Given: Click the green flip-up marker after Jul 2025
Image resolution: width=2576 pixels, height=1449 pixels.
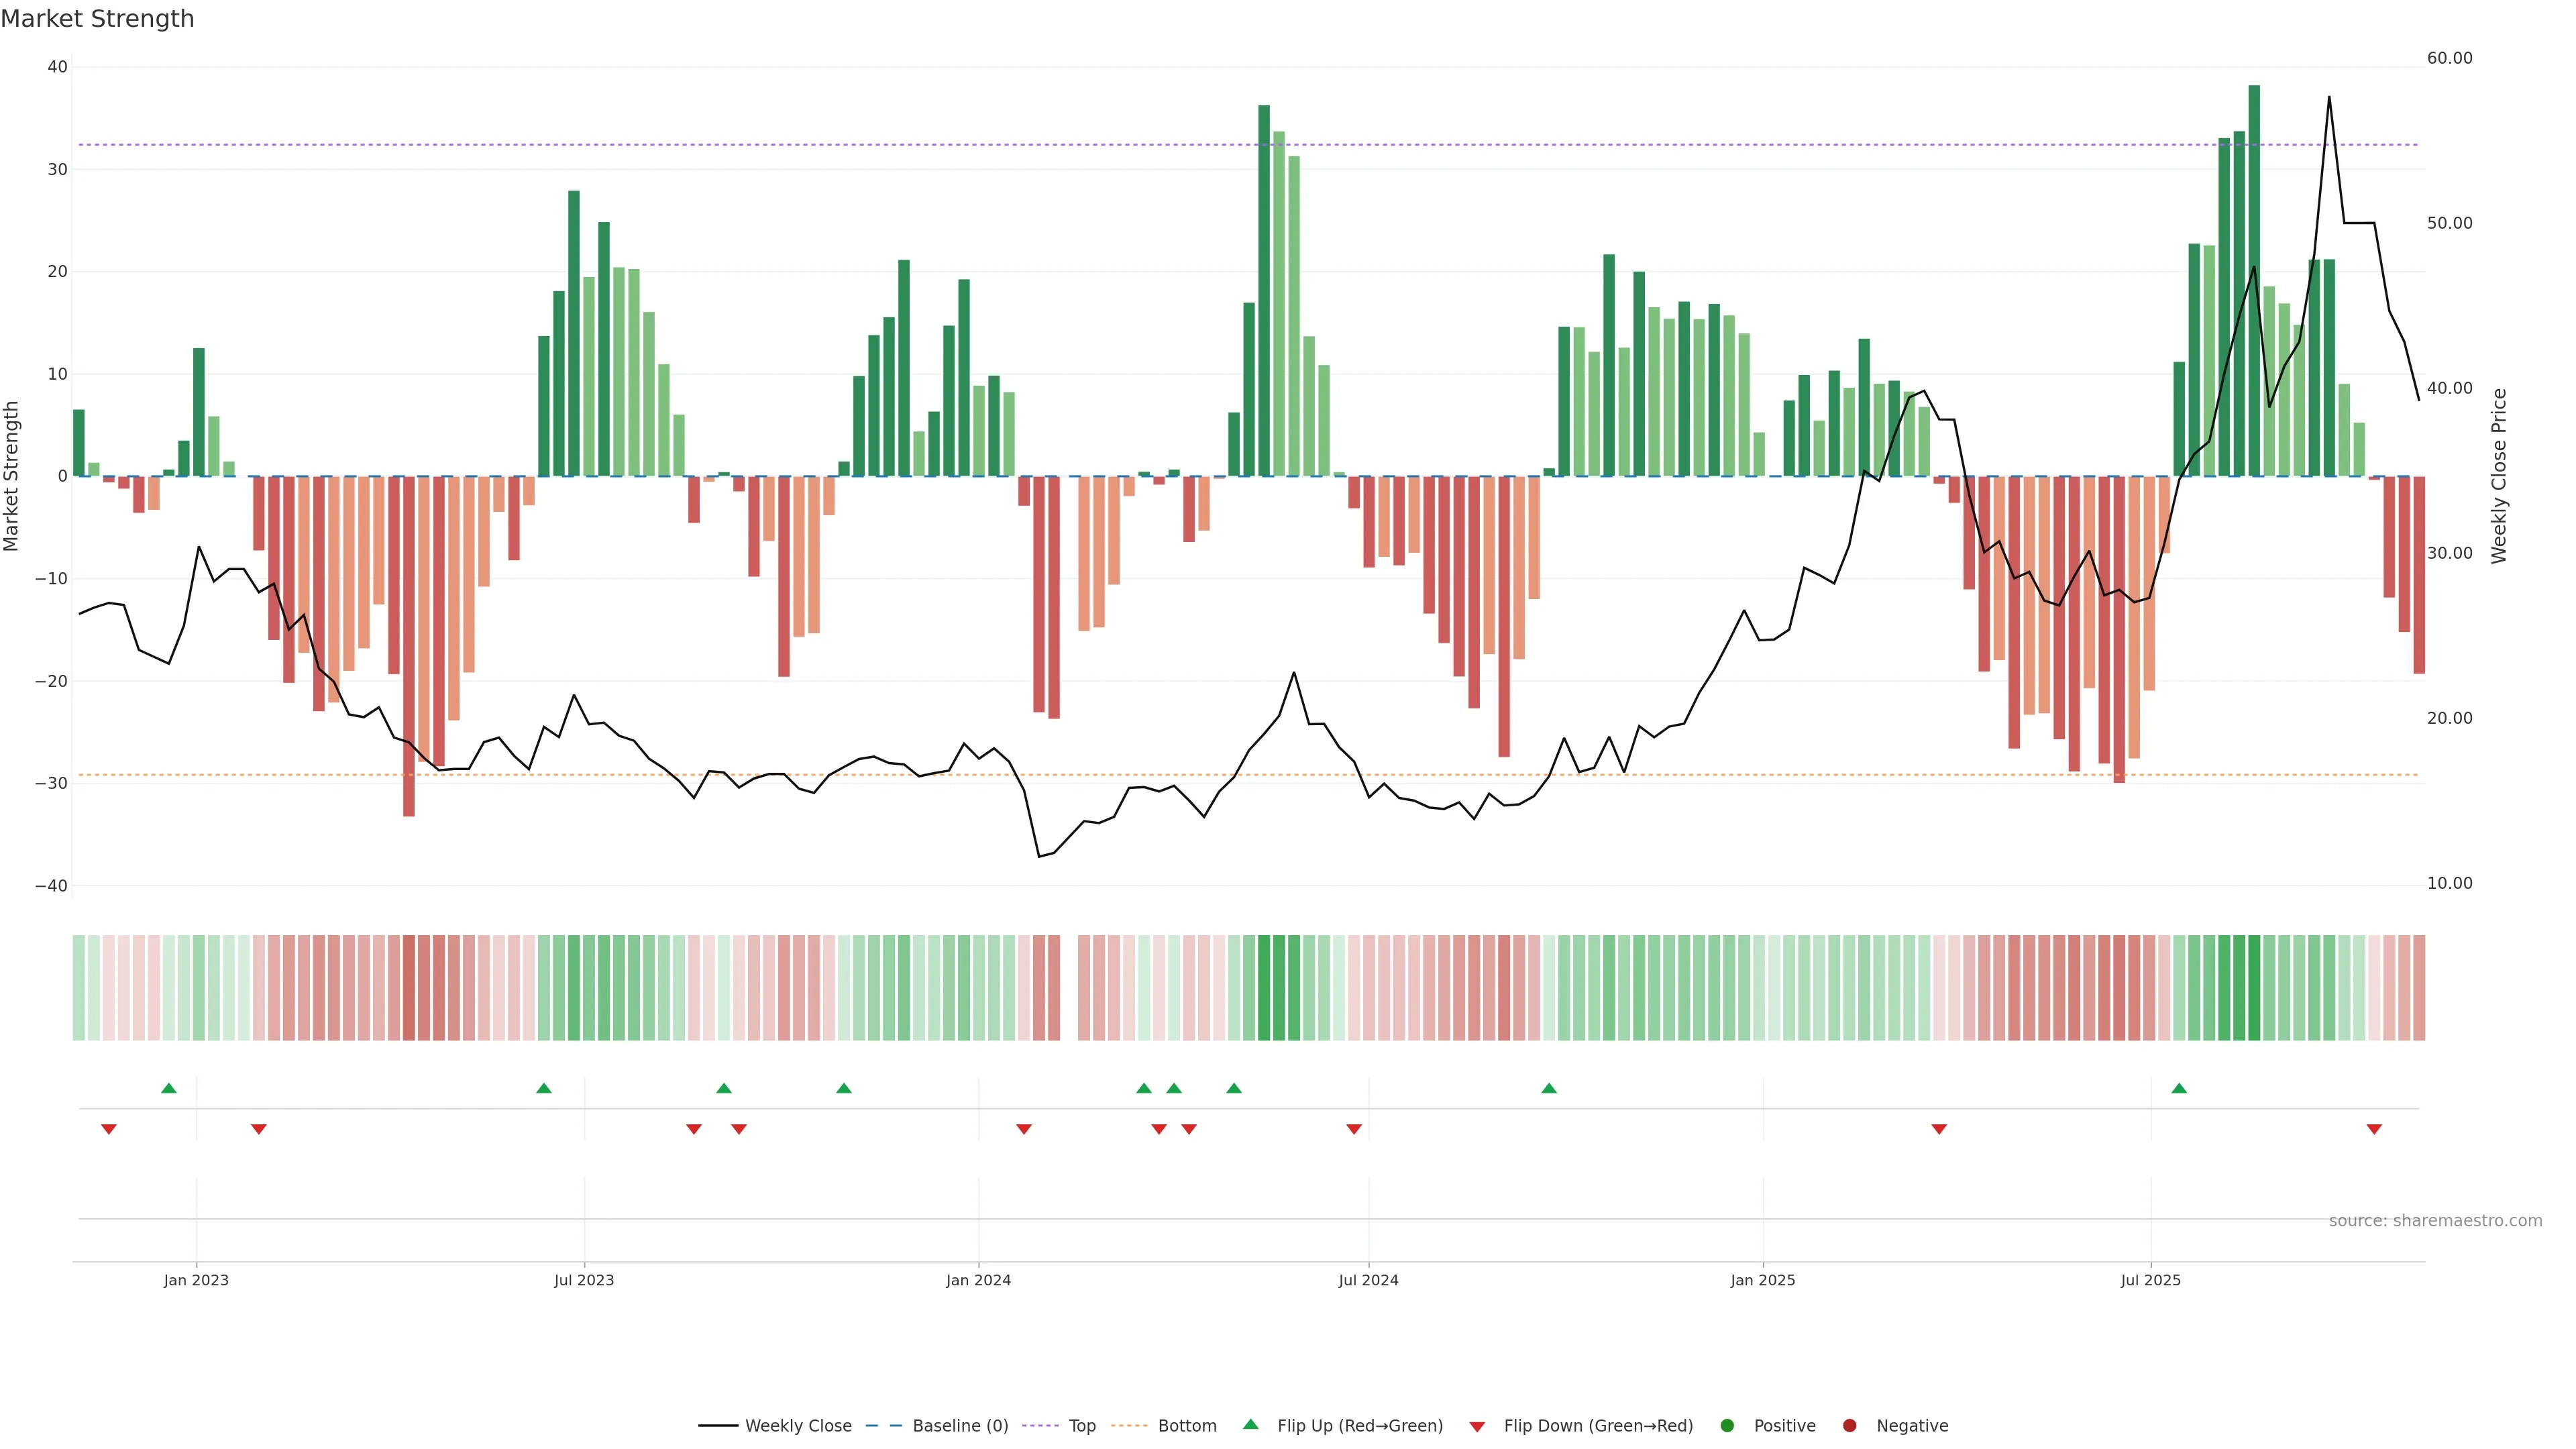Looking at the screenshot, I should point(2179,1088).
